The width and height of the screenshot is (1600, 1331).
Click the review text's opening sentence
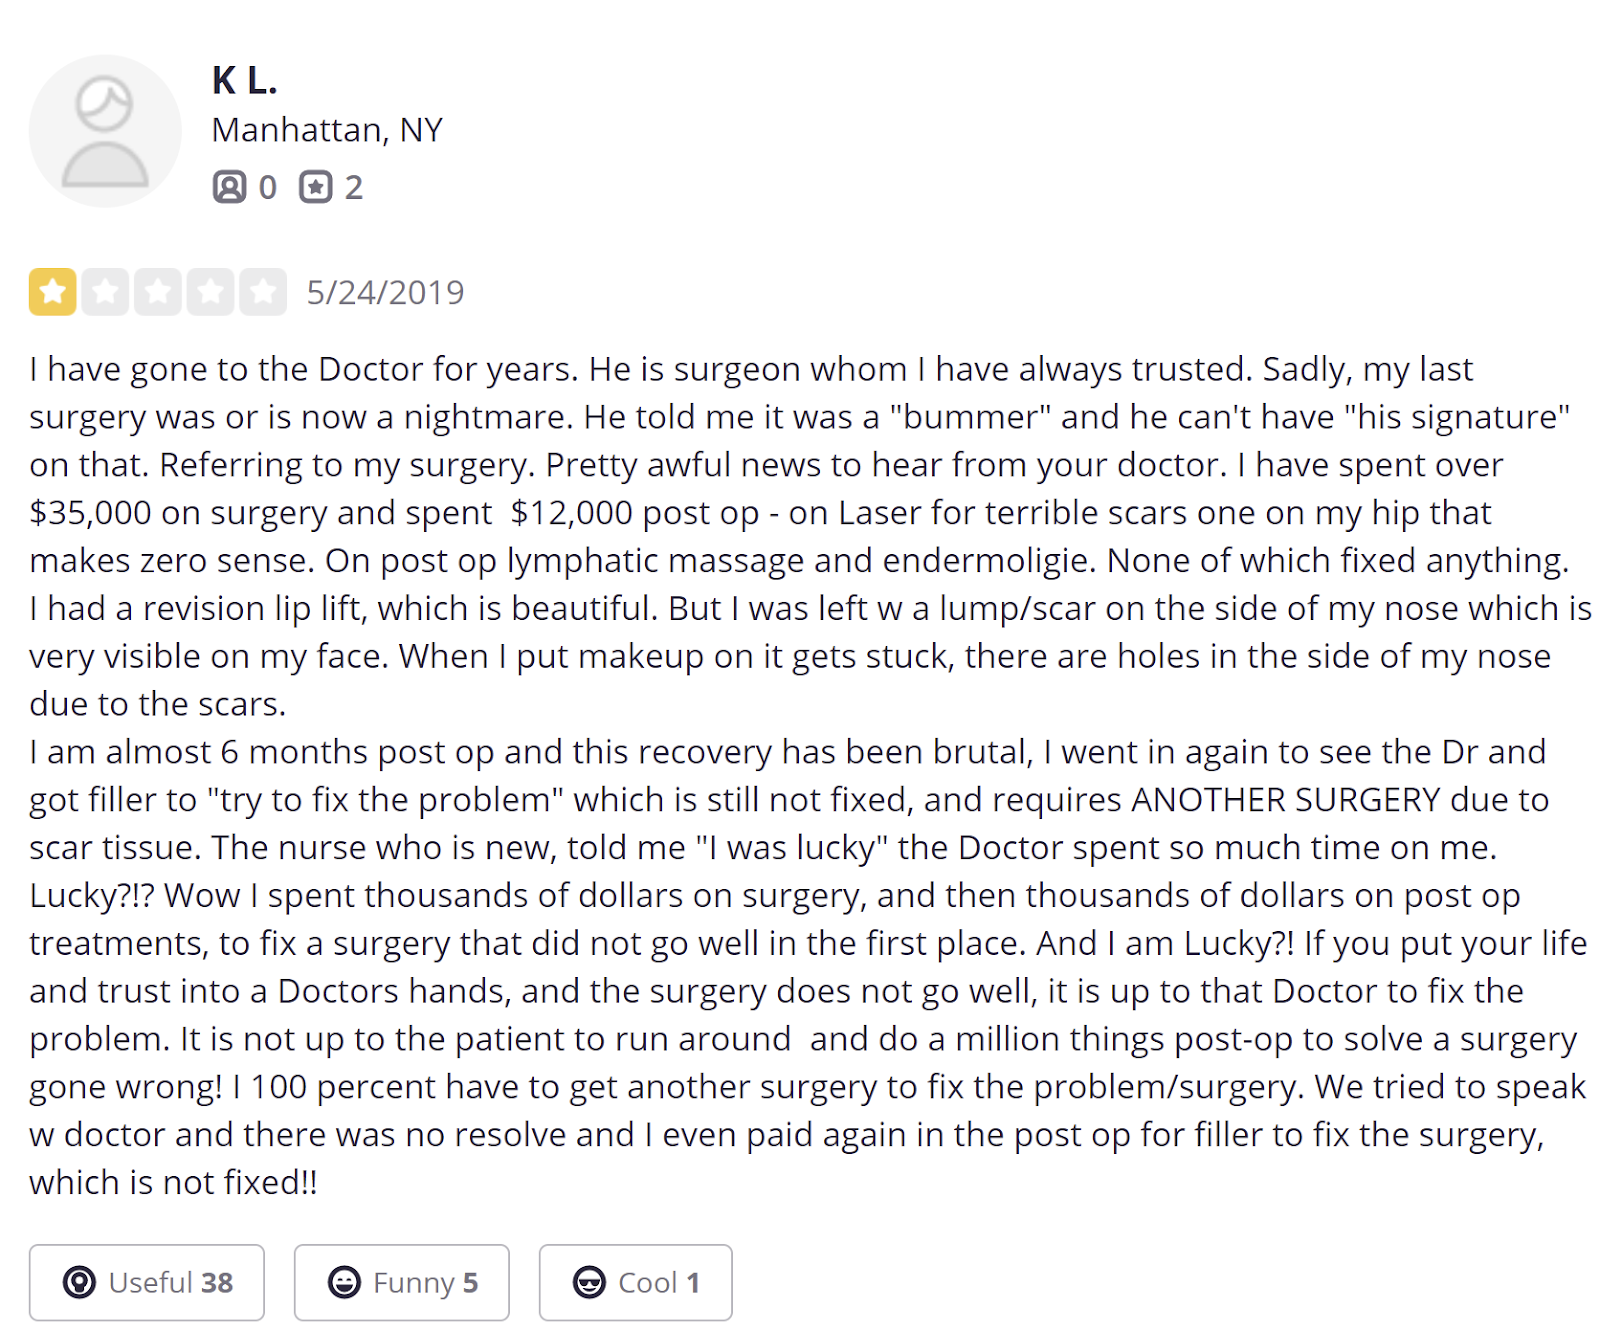click(303, 369)
